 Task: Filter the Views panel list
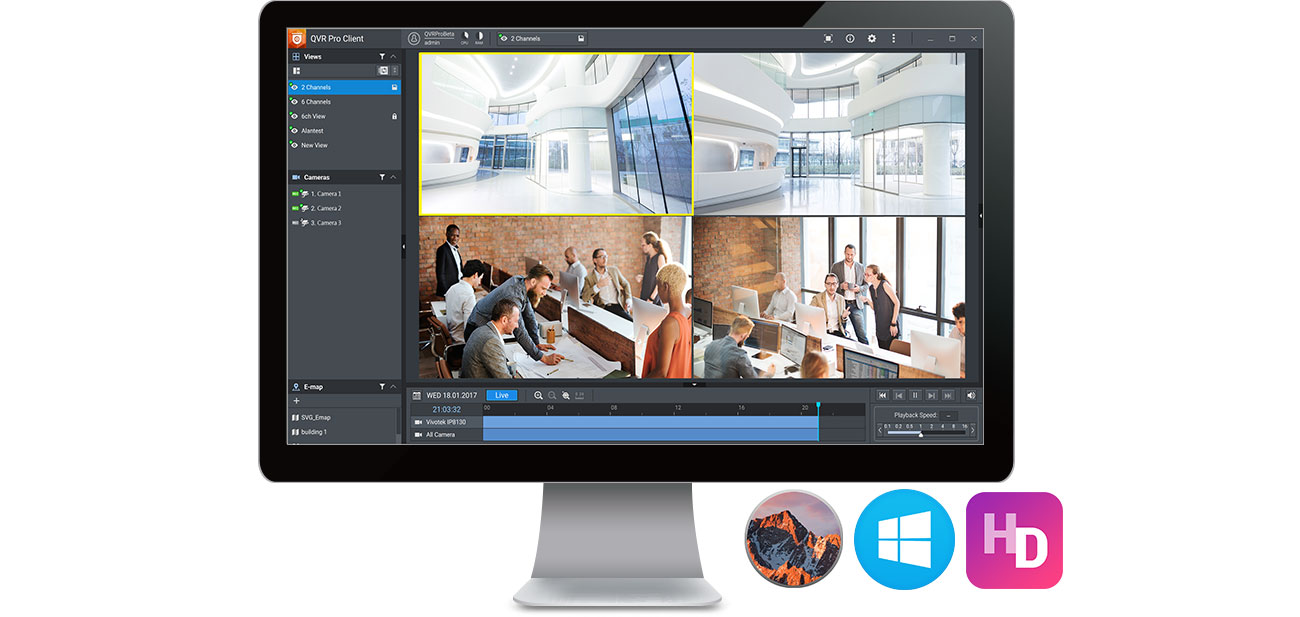pyautogui.click(x=382, y=57)
